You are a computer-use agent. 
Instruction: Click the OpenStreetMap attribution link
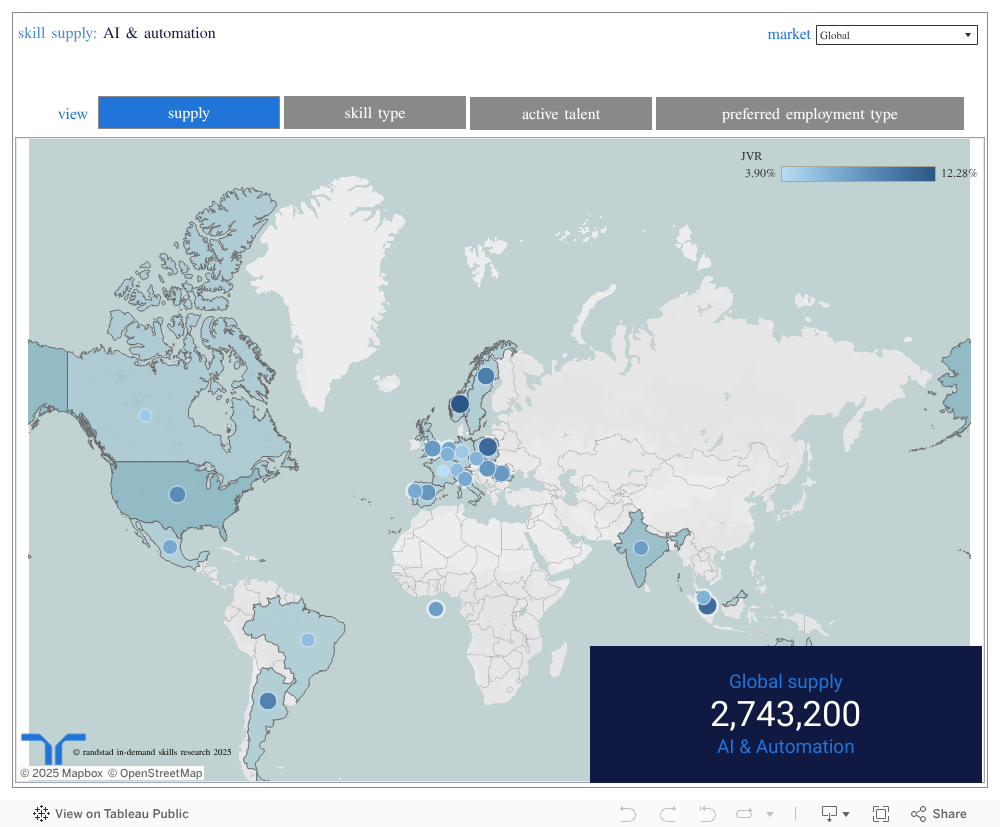tap(157, 772)
